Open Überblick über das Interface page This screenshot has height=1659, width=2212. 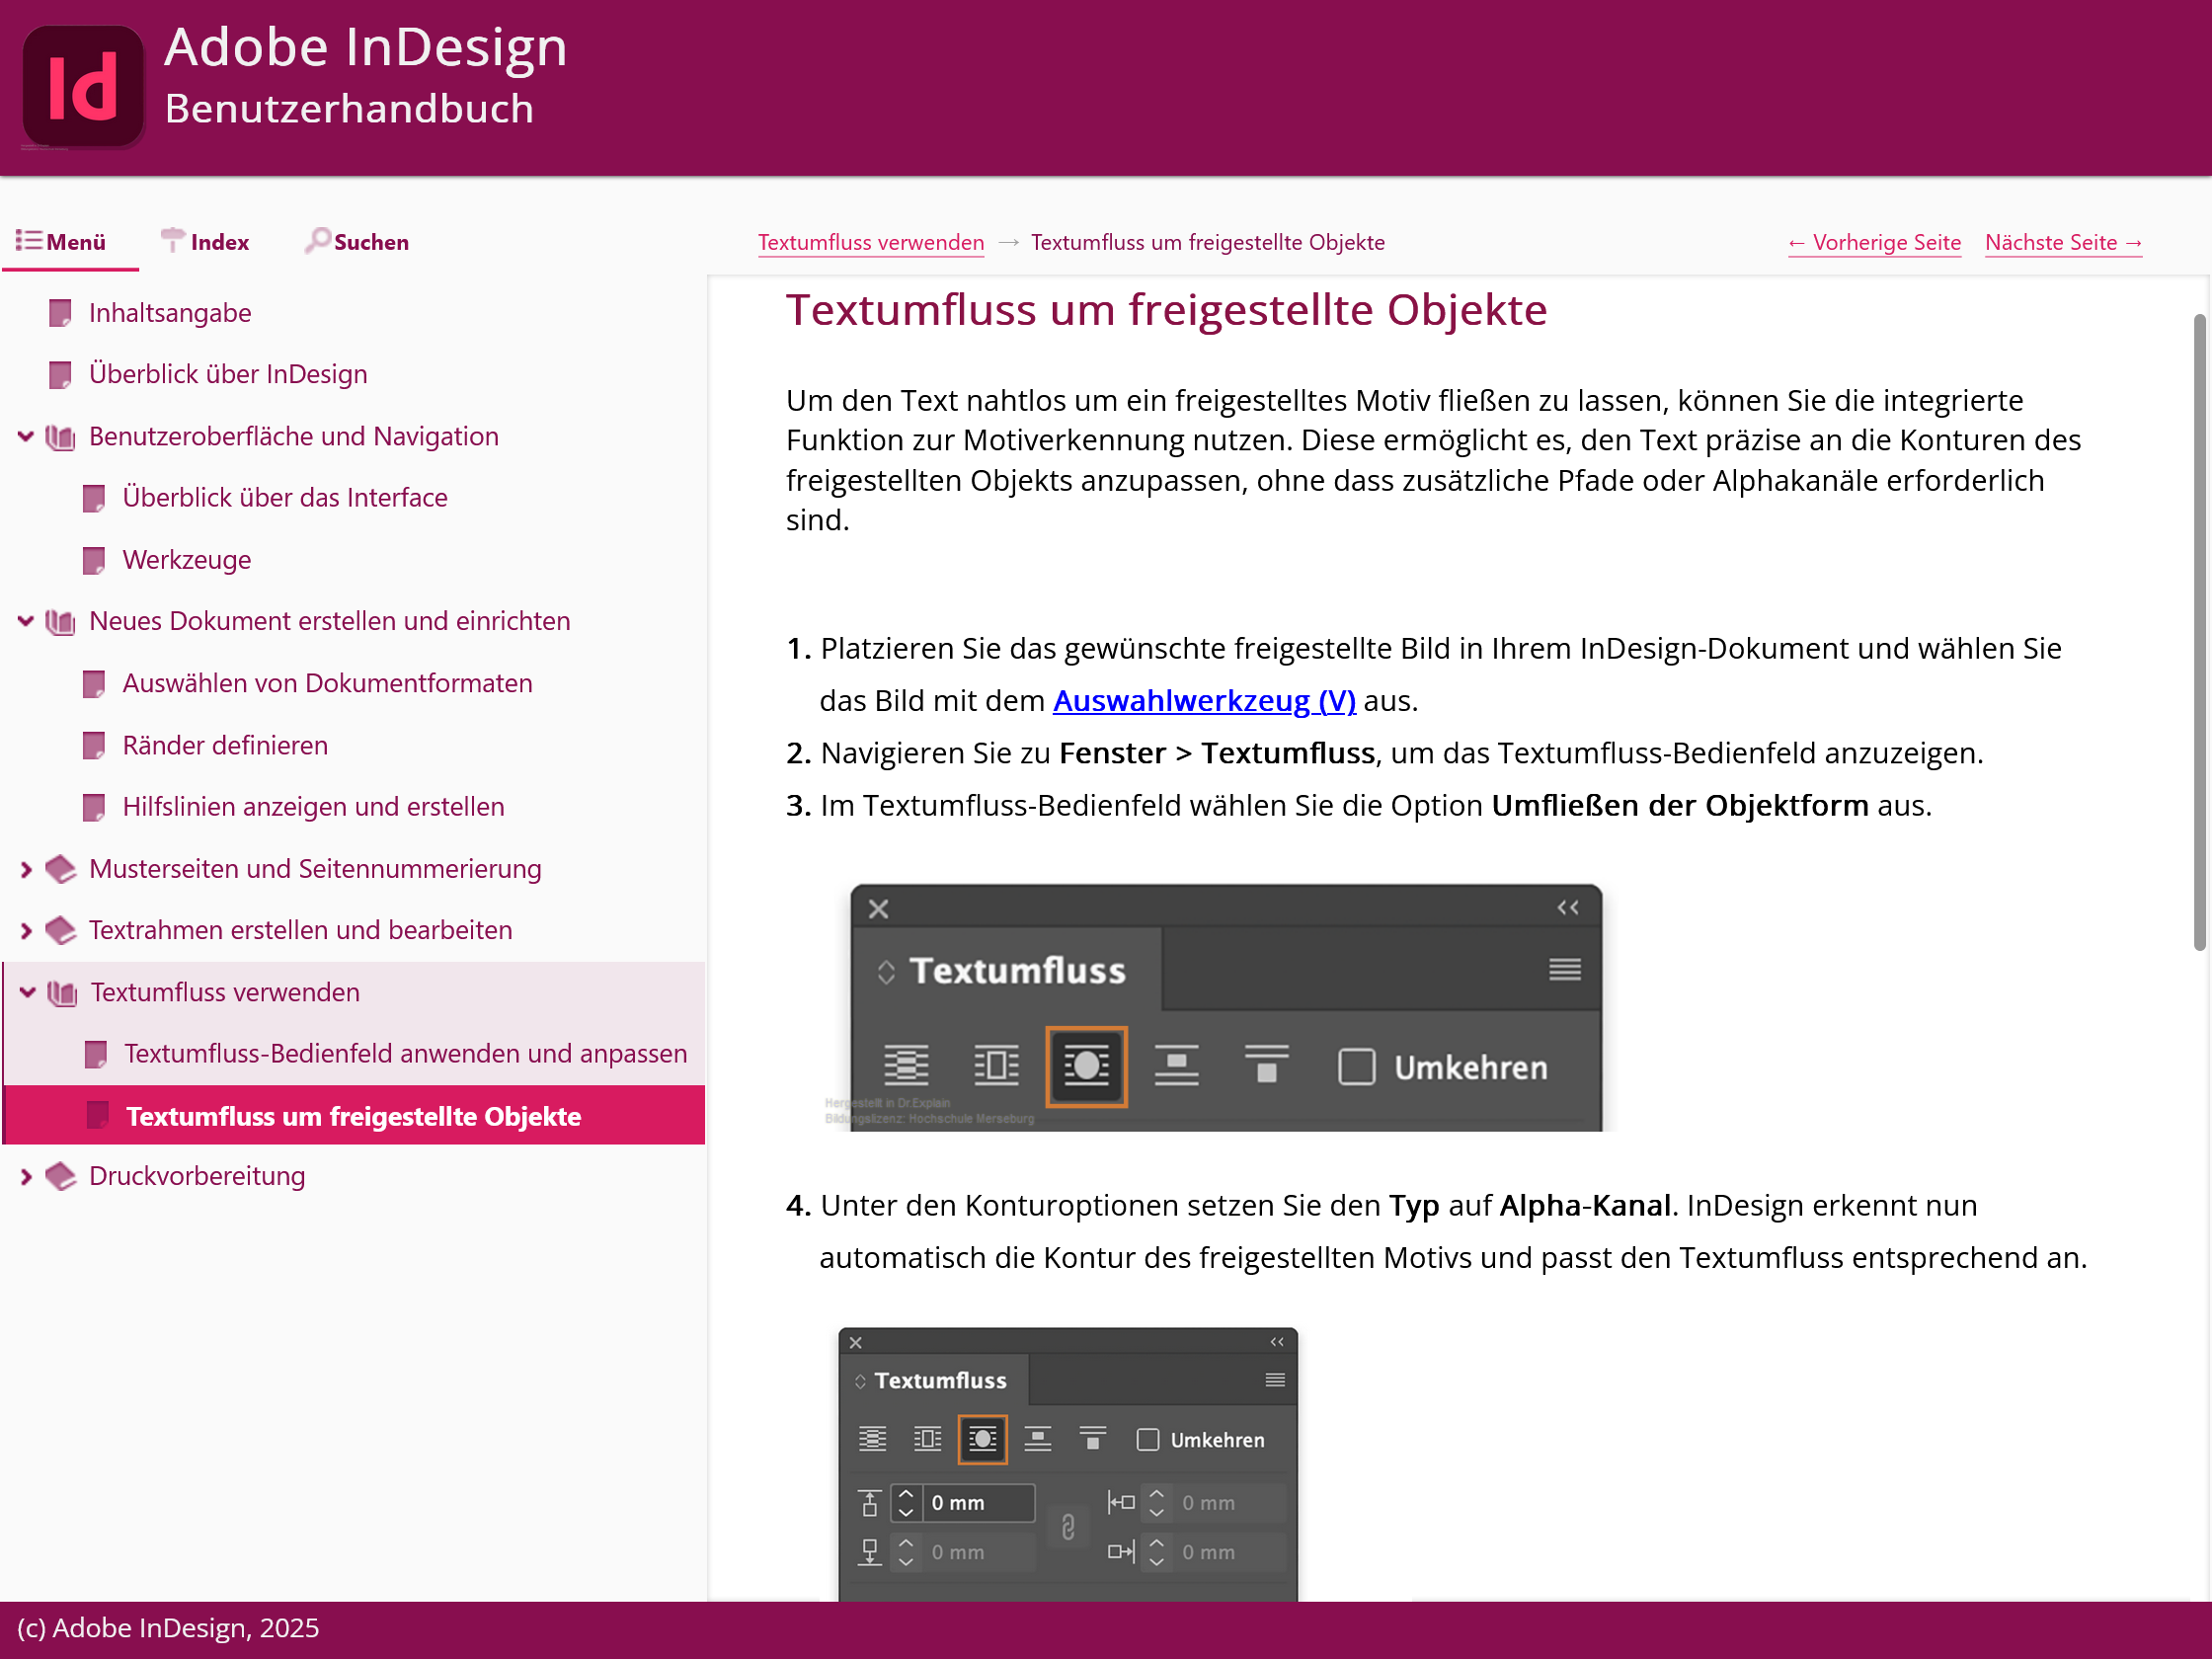[285, 497]
